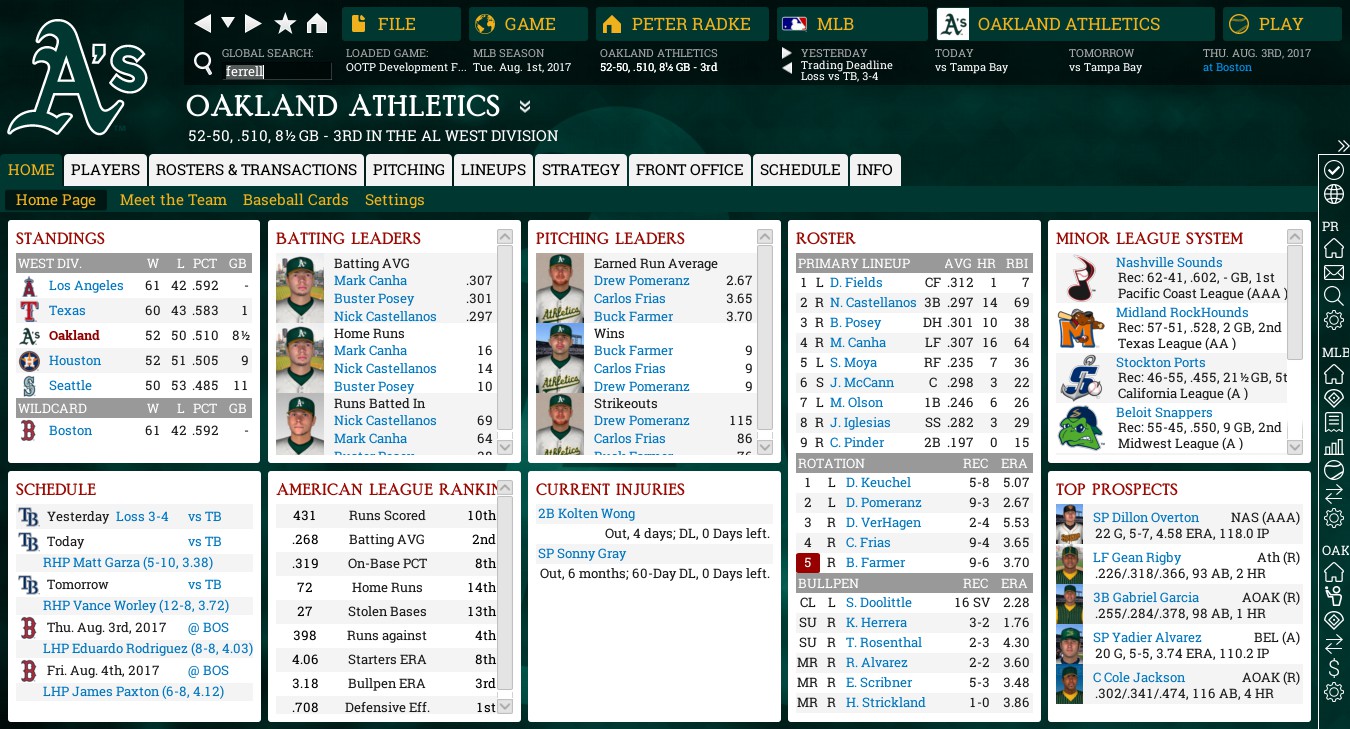Viewport: 1350px width, 729px height.
Task: Click the Minor League System scroll-down arrow
Action: (1295, 447)
